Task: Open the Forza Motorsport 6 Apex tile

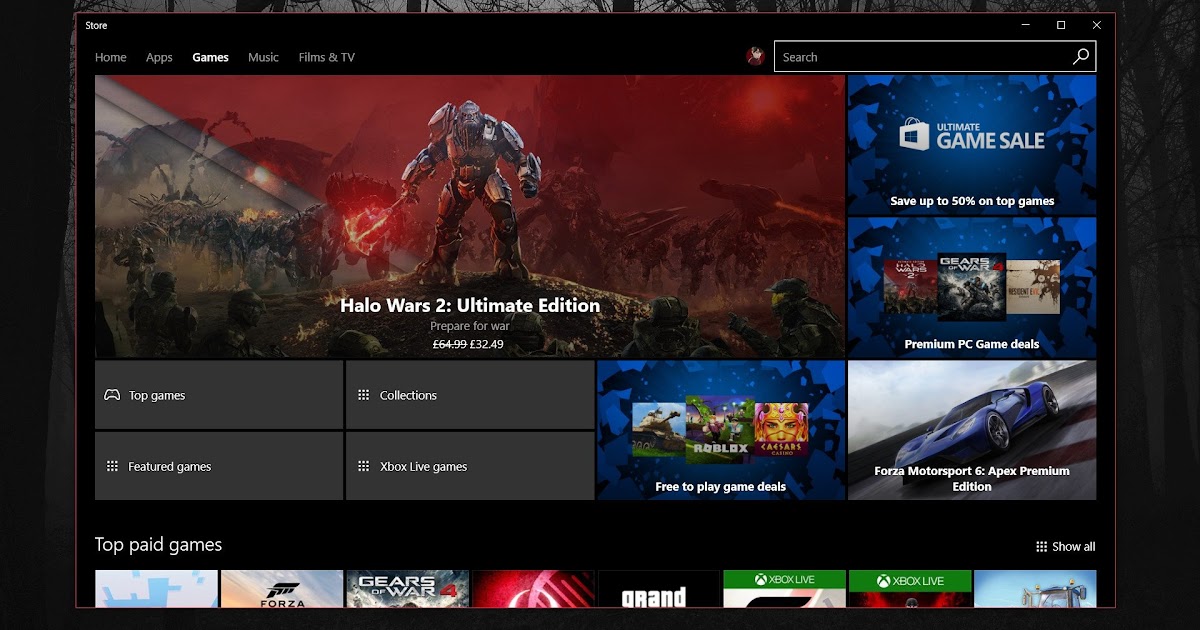Action: point(972,430)
